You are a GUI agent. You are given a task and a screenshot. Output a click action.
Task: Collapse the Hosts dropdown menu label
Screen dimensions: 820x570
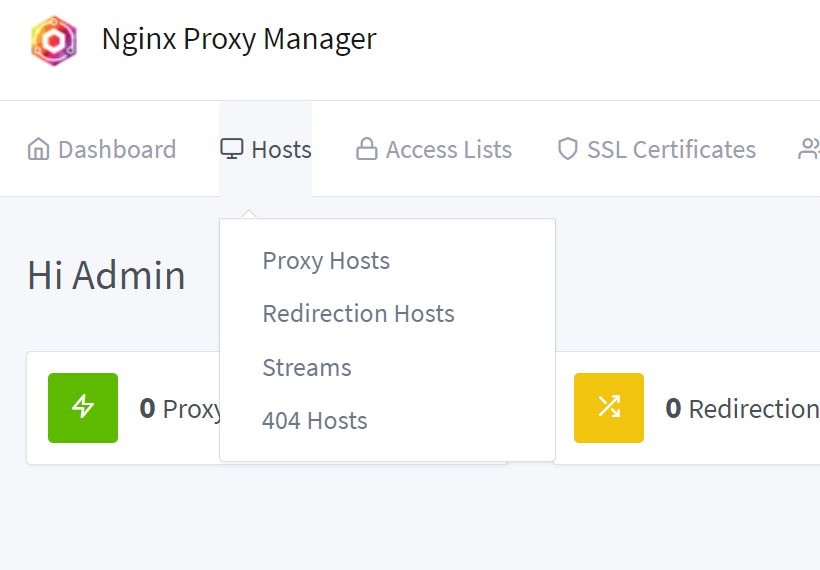[x=281, y=150]
